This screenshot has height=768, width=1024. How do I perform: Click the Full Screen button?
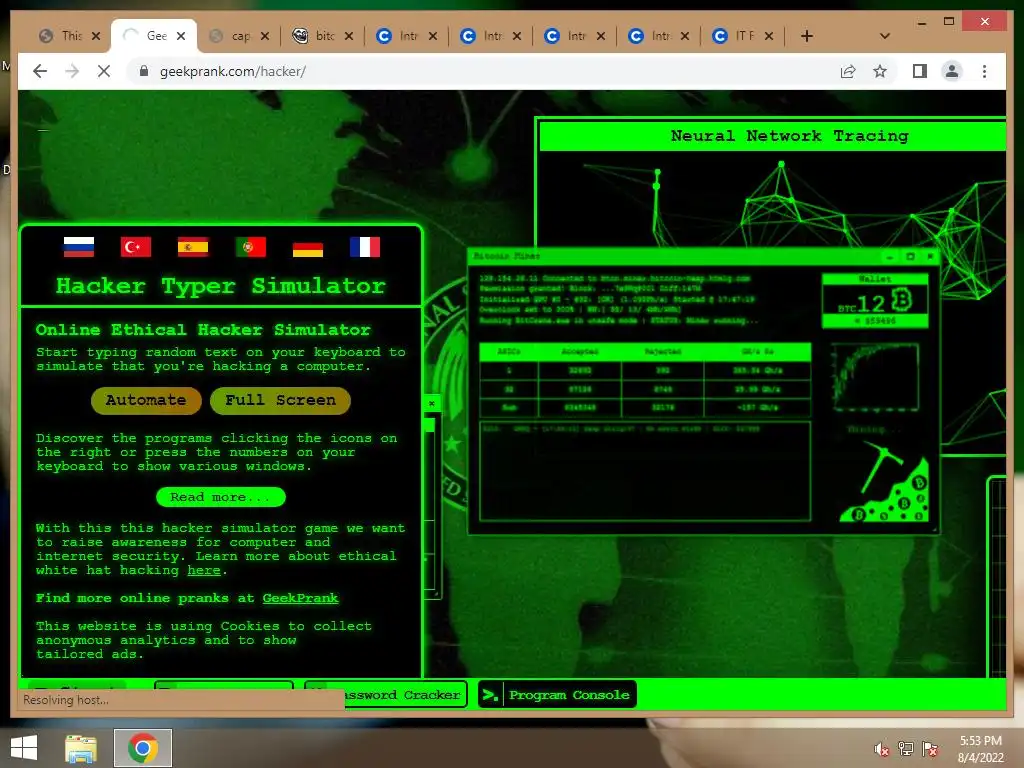(x=280, y=400)
